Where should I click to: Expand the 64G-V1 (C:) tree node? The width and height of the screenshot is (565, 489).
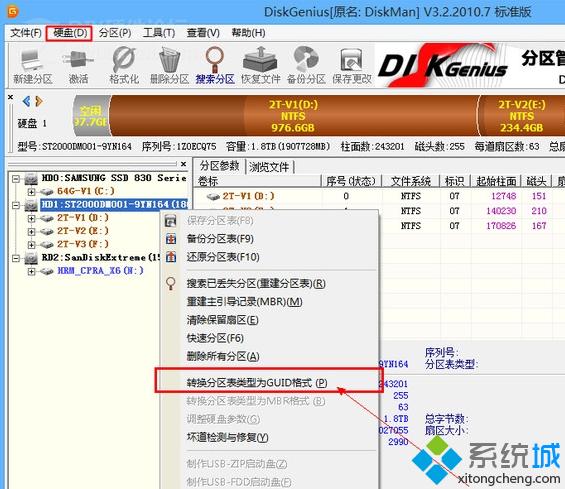pyautogui.click(x=31, y=192)
